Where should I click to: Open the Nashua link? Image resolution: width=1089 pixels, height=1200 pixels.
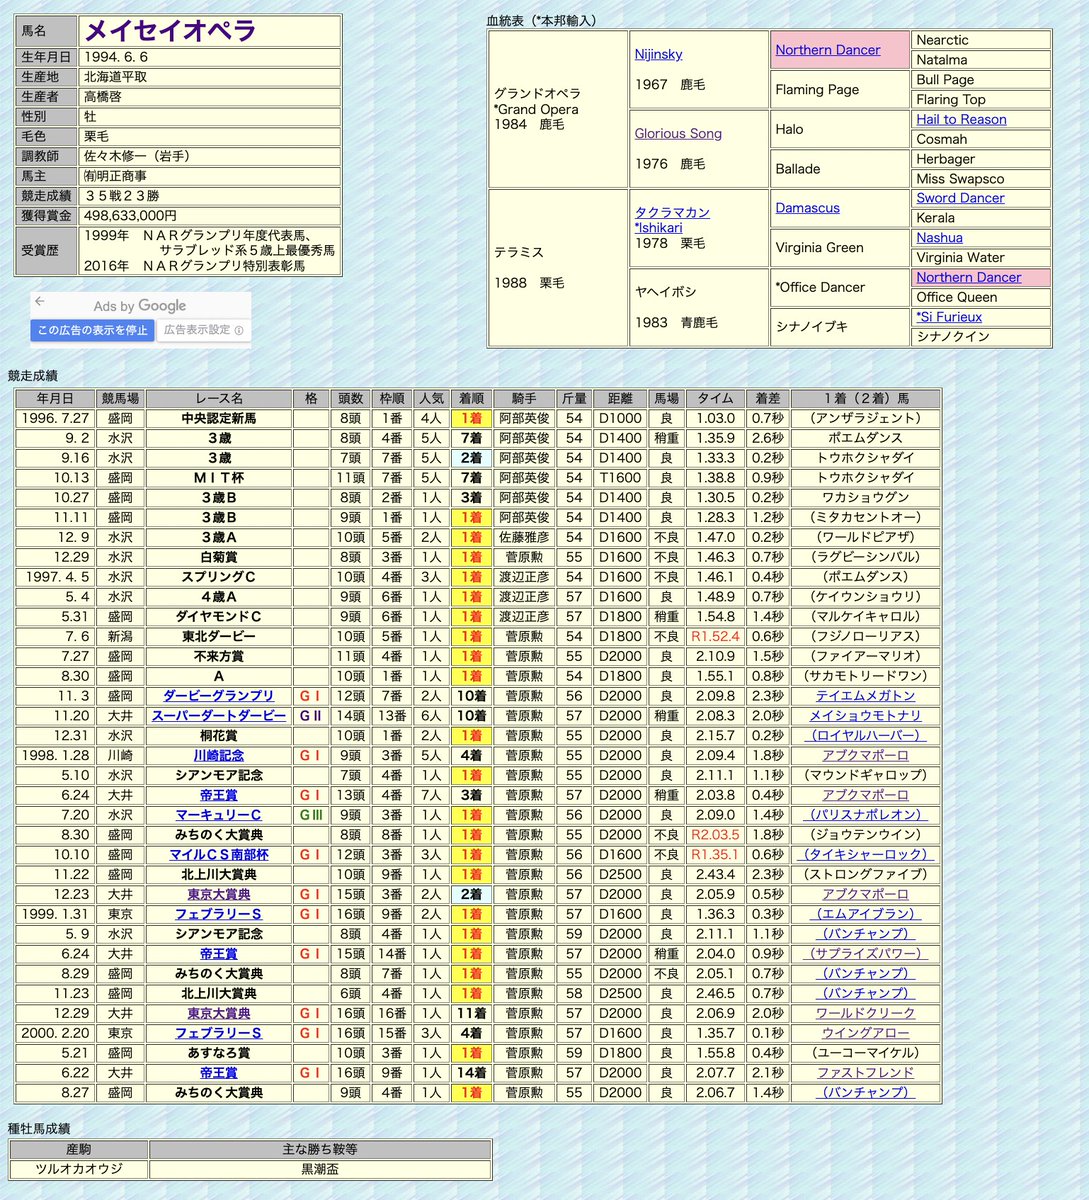pos(939,237)
